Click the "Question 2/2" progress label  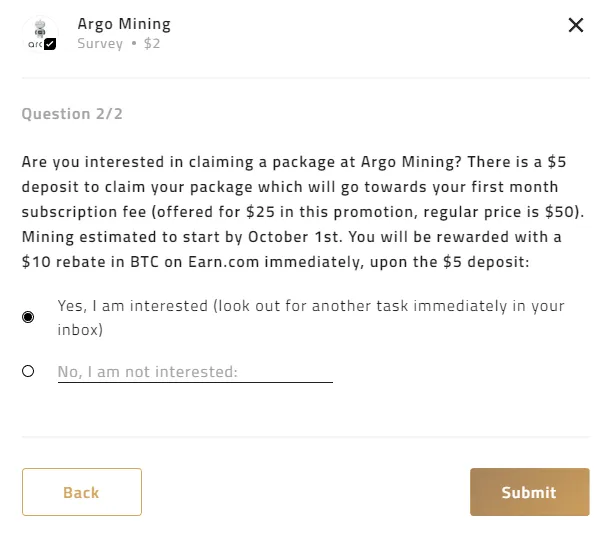pos(72,114)
